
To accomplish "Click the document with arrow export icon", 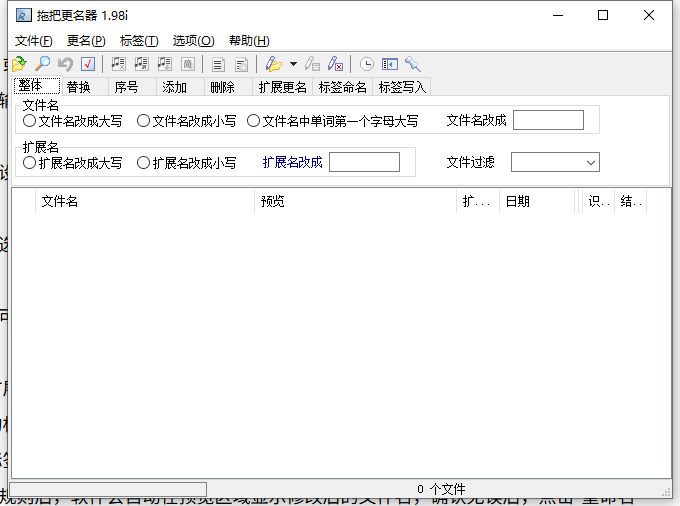I will click(x=241, y=65).
